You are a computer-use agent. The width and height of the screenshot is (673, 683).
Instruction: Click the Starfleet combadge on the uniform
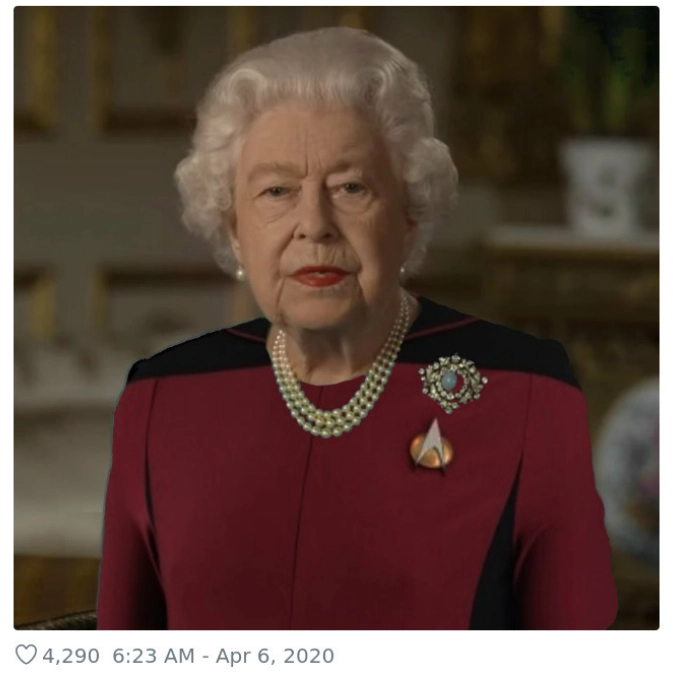[x=431, y=446]
